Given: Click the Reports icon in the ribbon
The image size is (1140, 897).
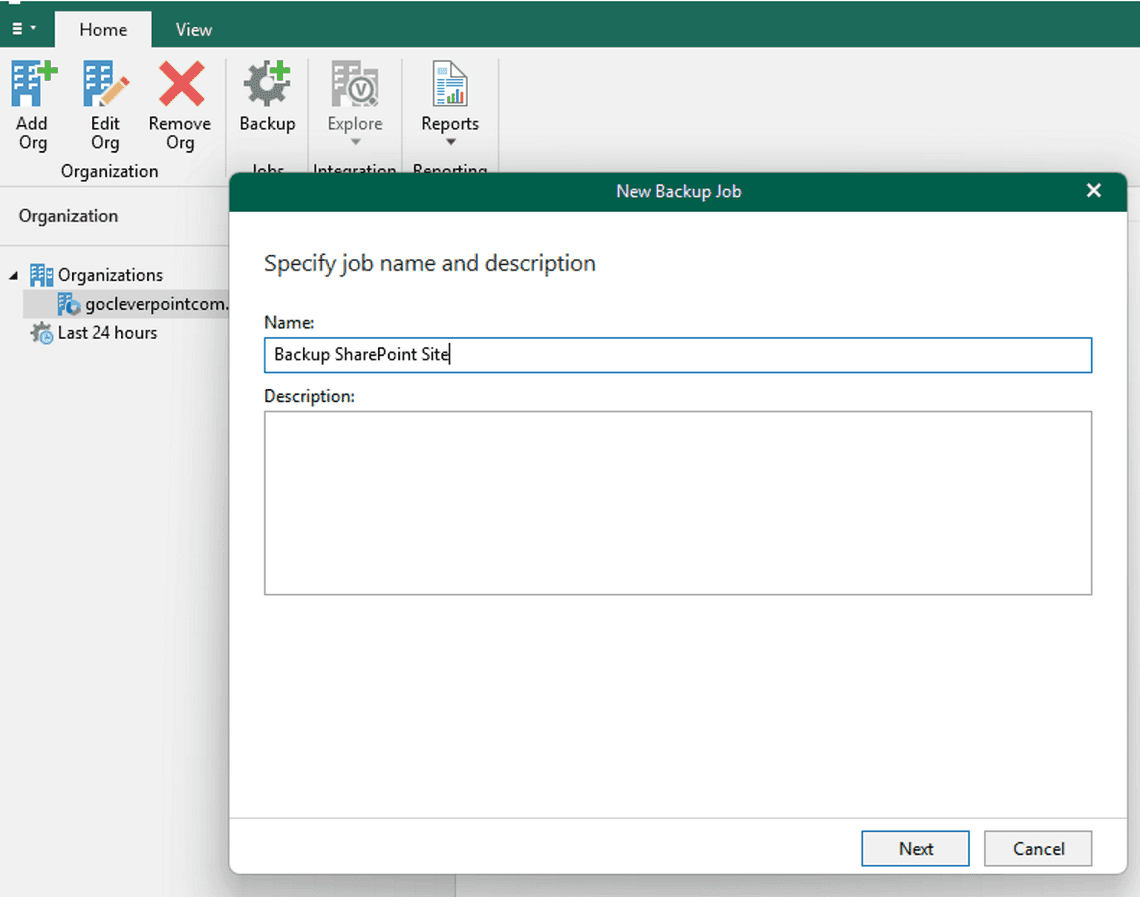Looking at the screenshot, I should tap(450, 85).
